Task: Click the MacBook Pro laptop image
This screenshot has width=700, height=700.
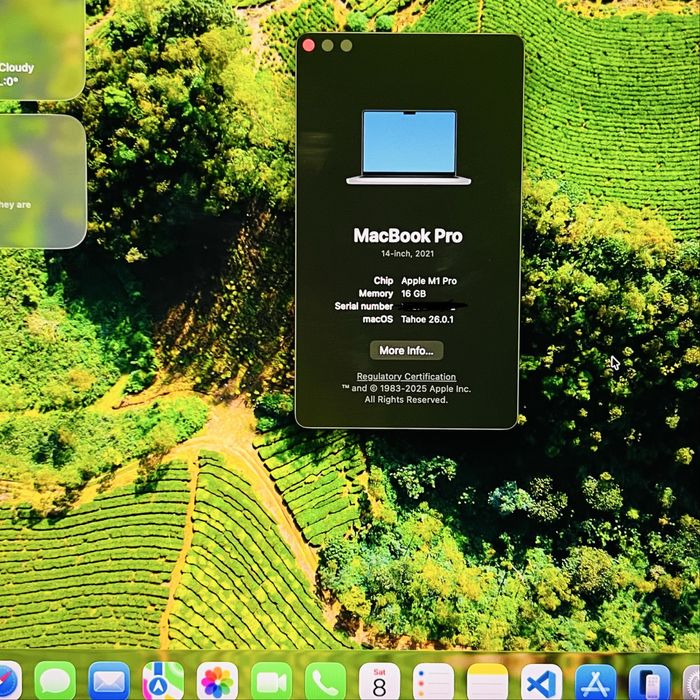Action: pyautogui.click(x=408, y=147)
